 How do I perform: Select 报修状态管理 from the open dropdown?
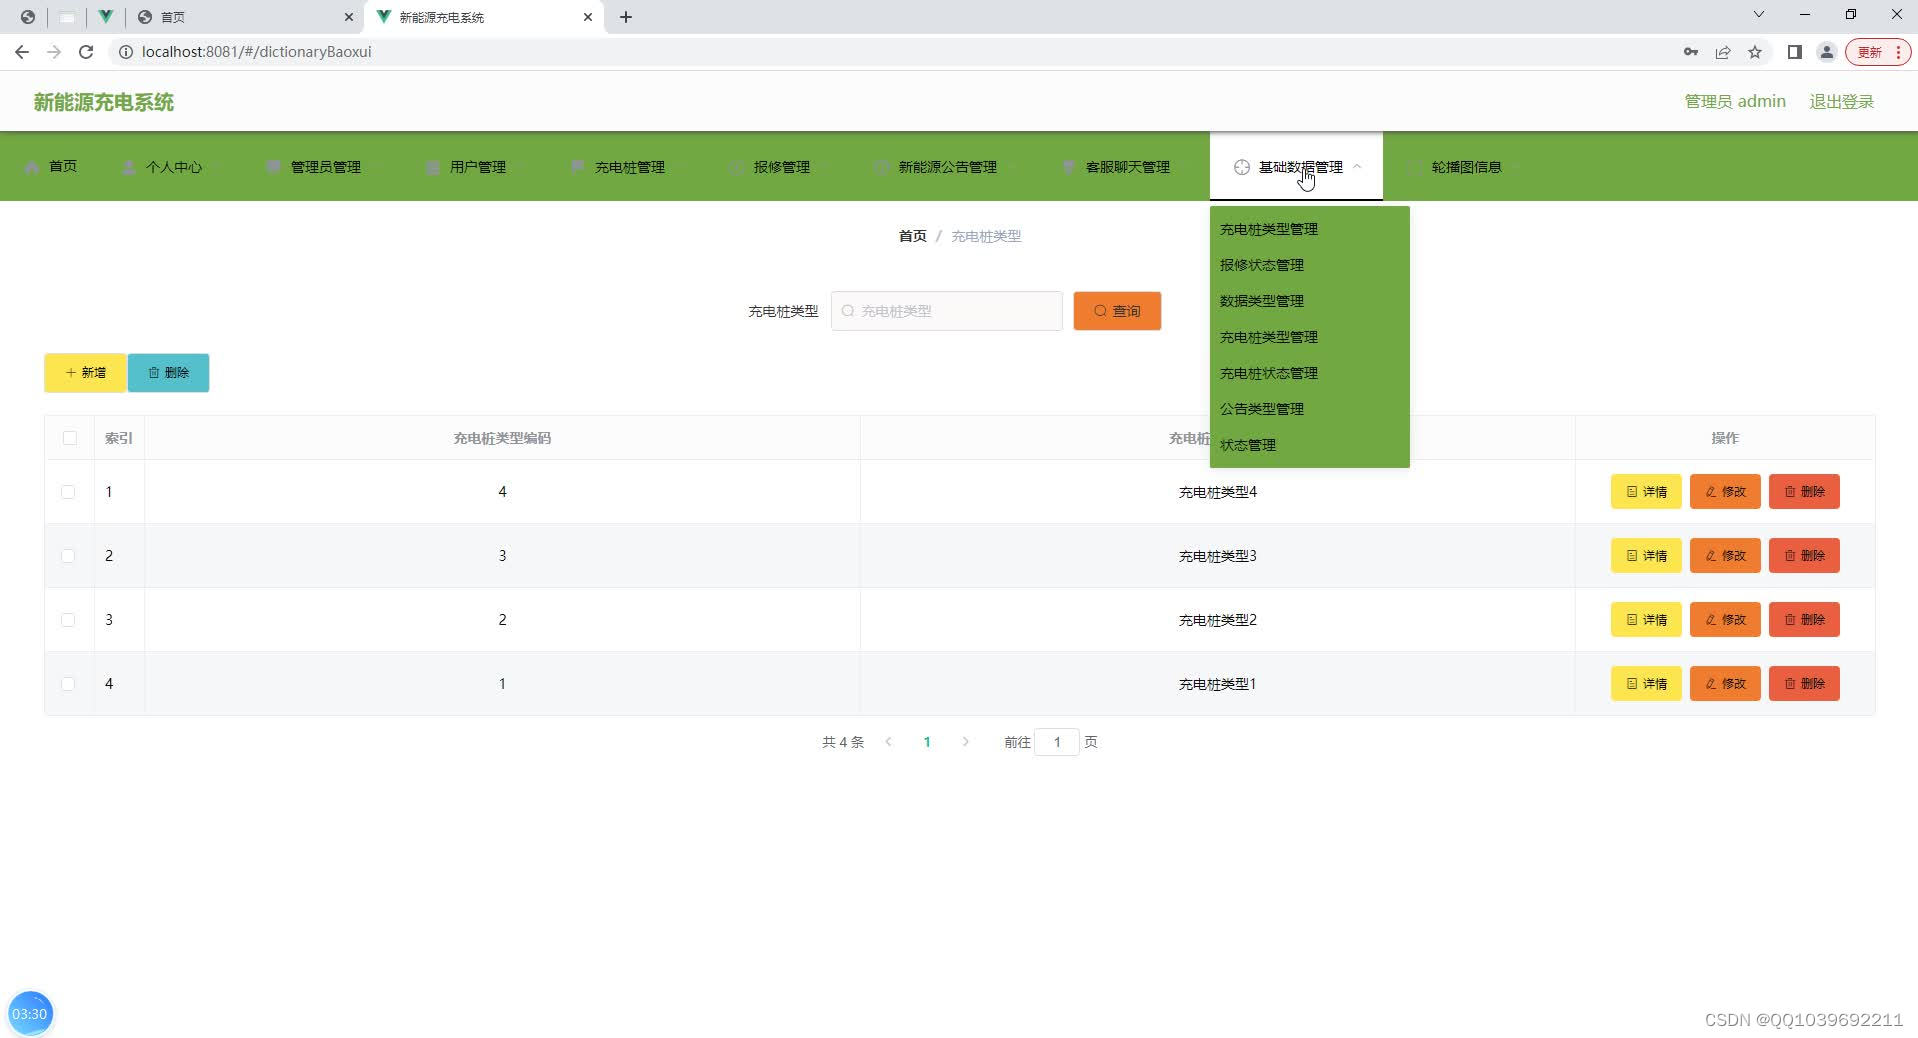[1262, 264]
